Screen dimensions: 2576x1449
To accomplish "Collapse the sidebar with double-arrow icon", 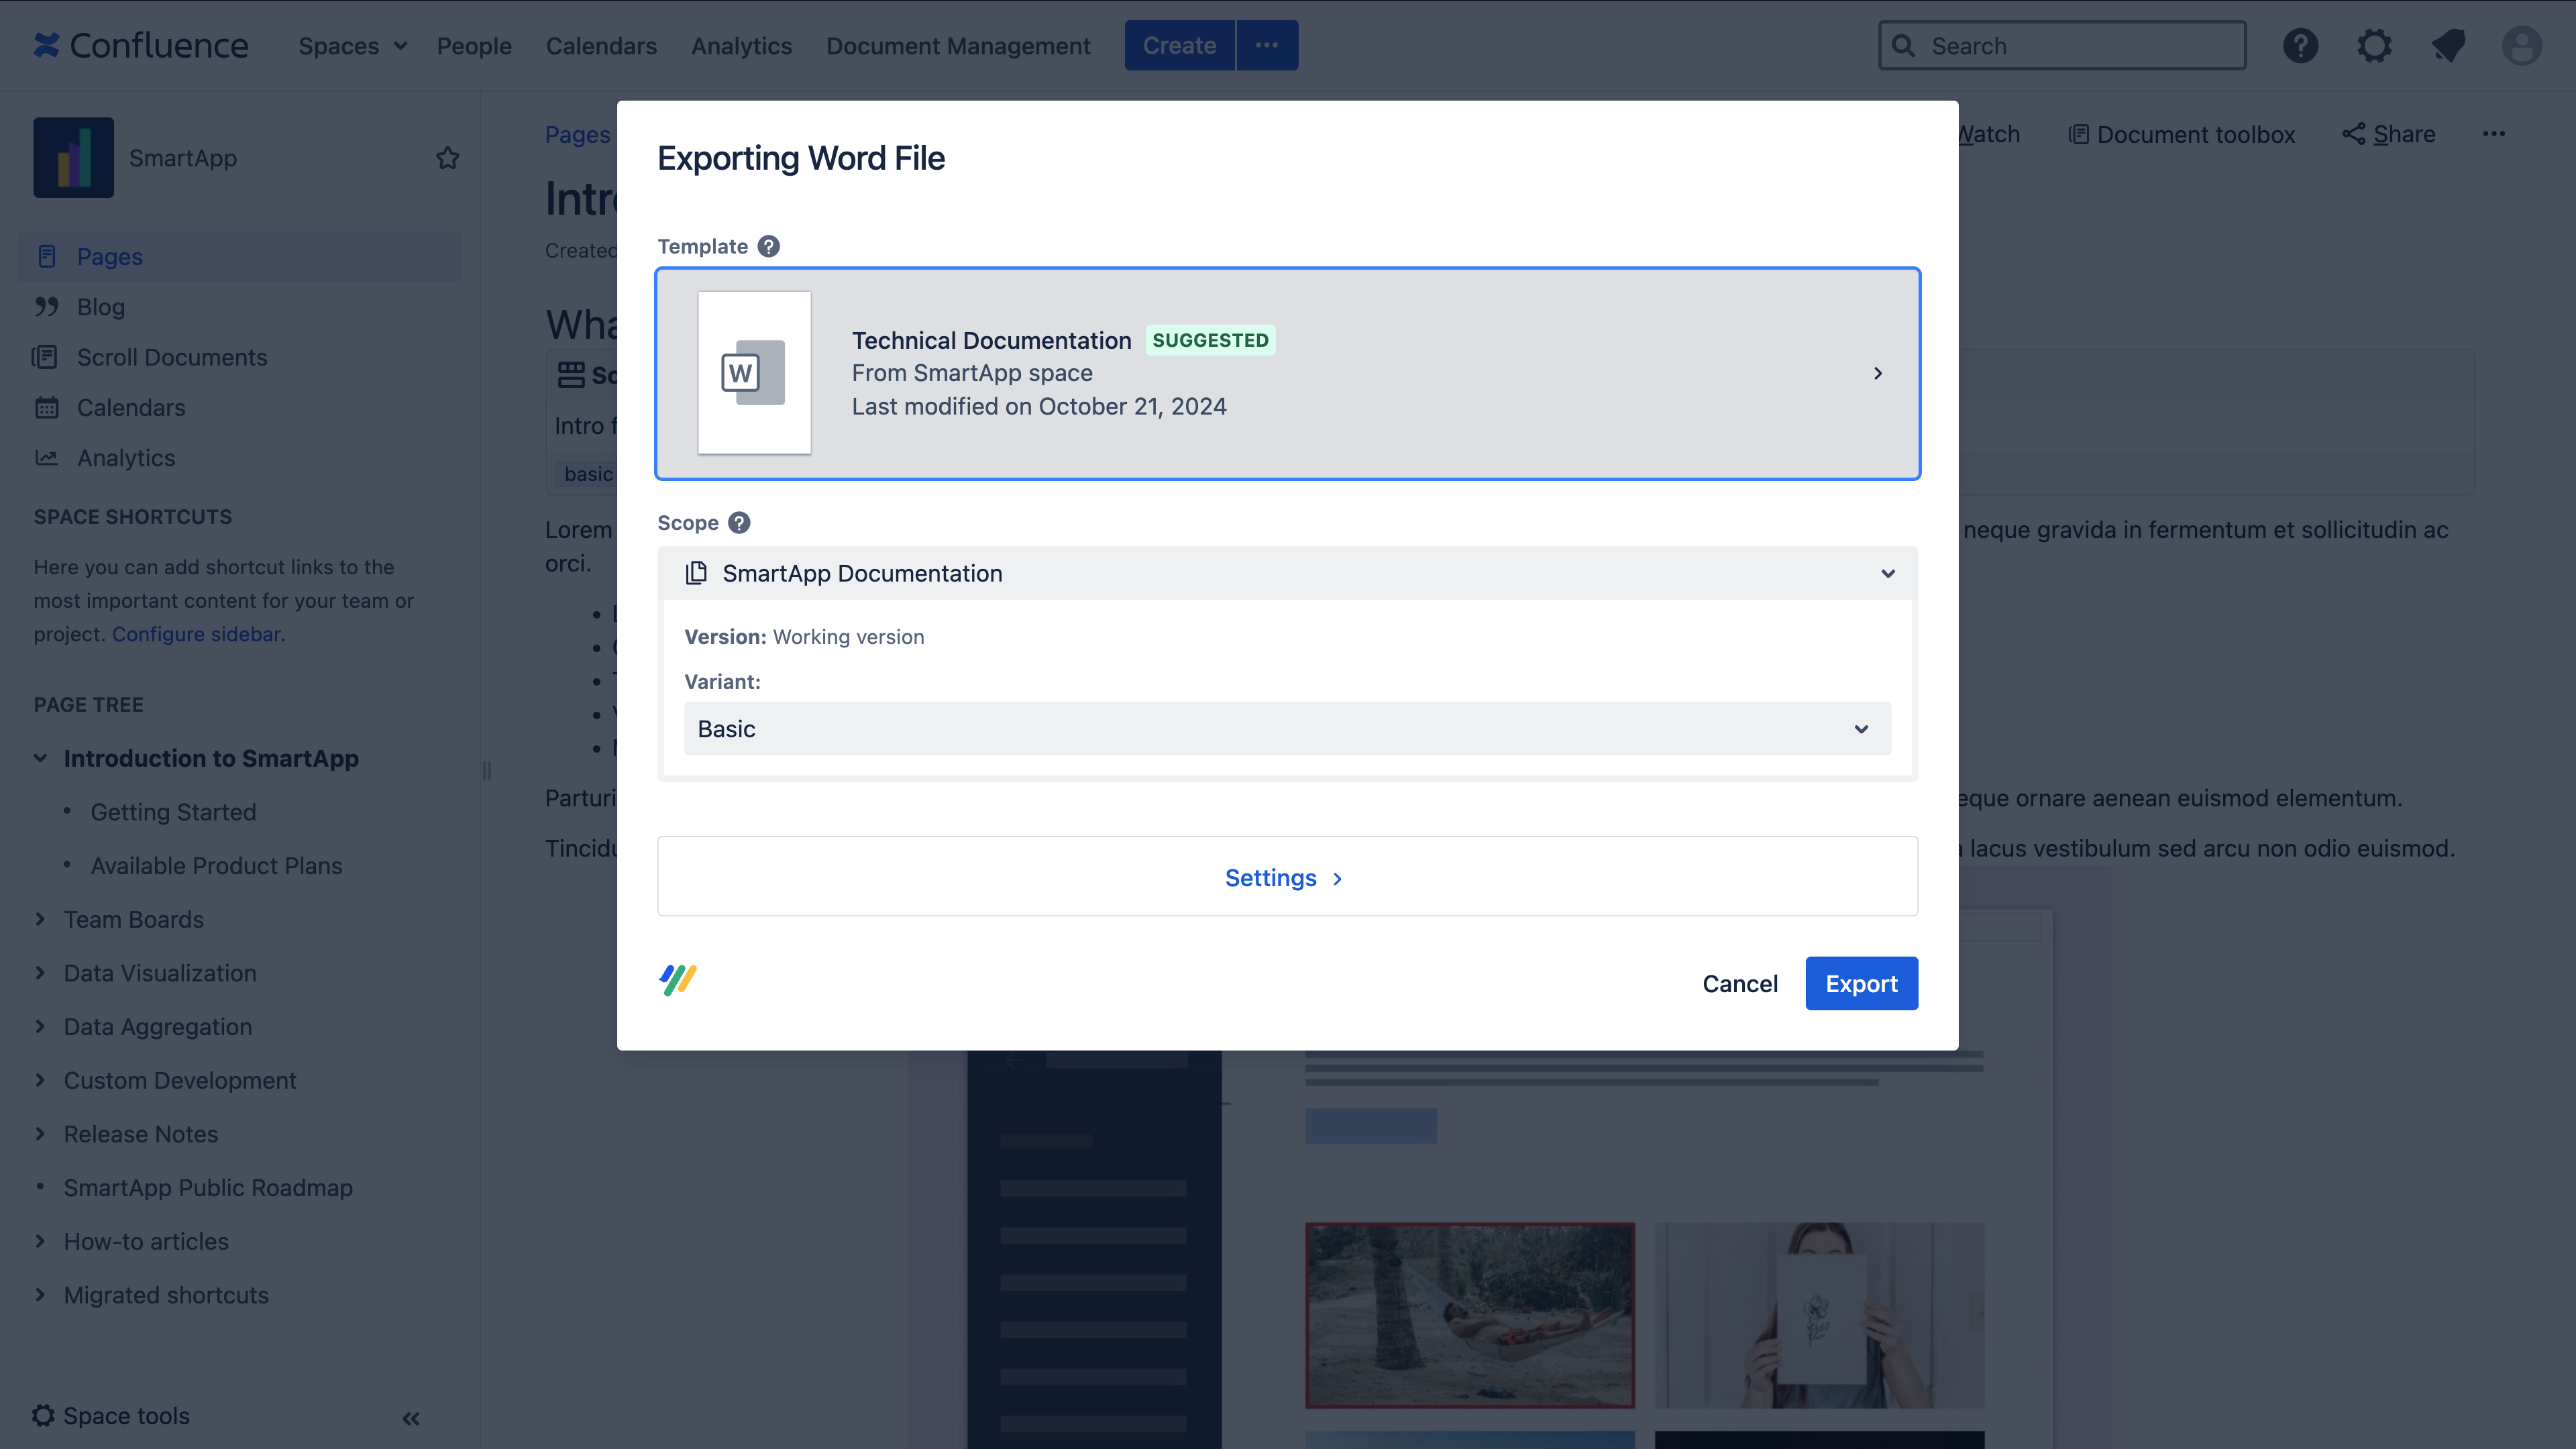I will pyautogui.click(x=411, y=1418).
